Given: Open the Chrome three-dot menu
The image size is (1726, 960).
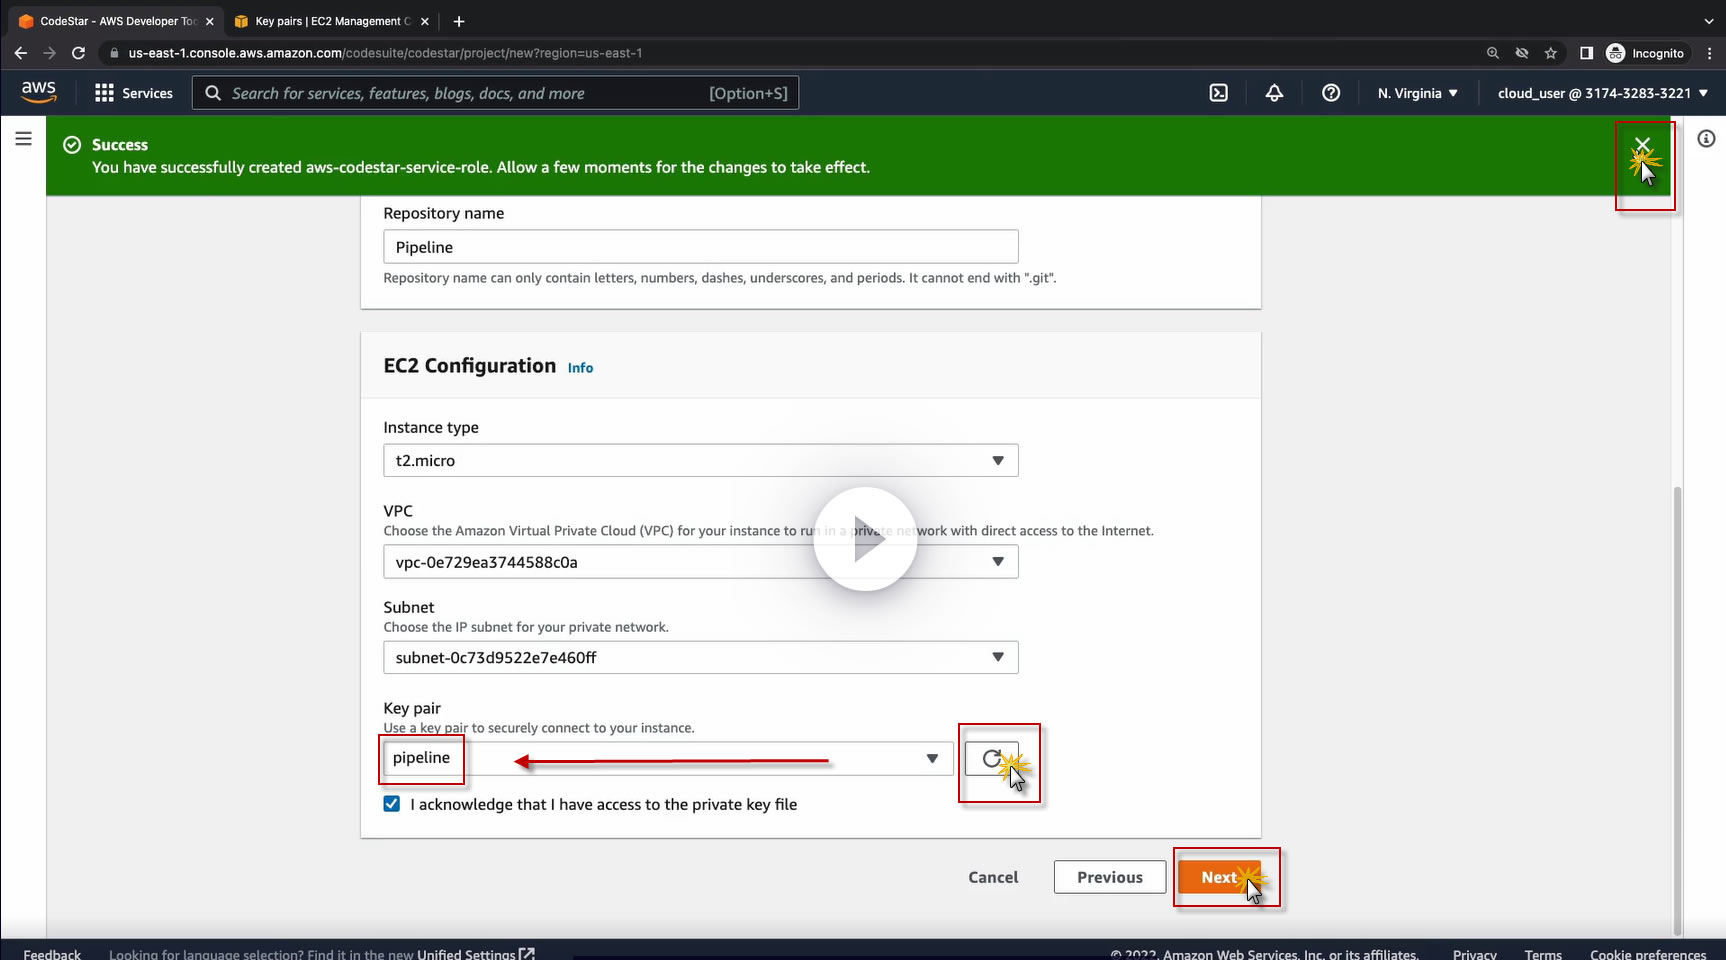Looking at the screenshot, I should (1709, 53).
